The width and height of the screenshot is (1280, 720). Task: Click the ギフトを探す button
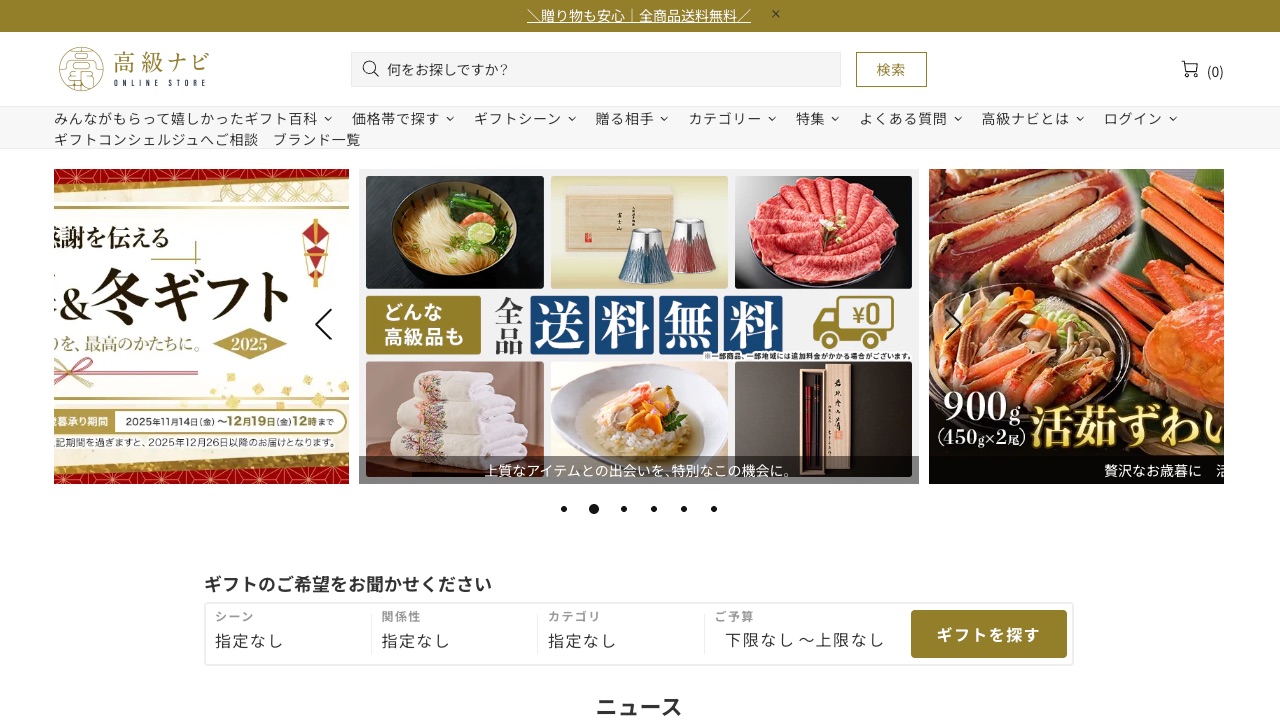(989, 634)
